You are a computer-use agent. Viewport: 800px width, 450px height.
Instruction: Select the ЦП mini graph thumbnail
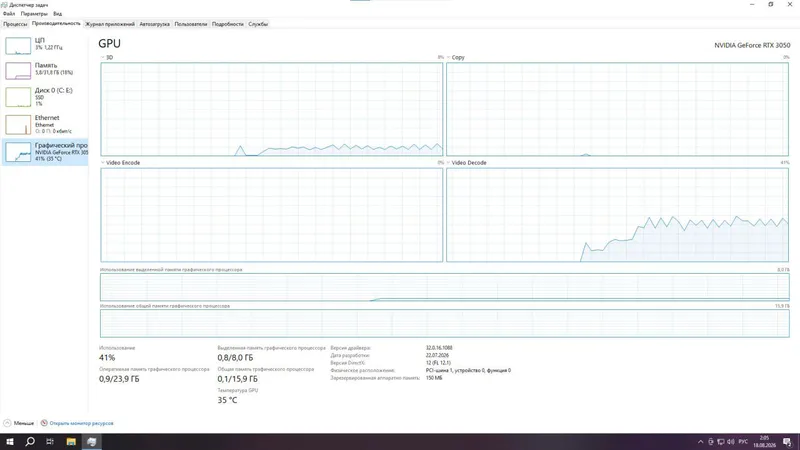[x=18, y=45]
